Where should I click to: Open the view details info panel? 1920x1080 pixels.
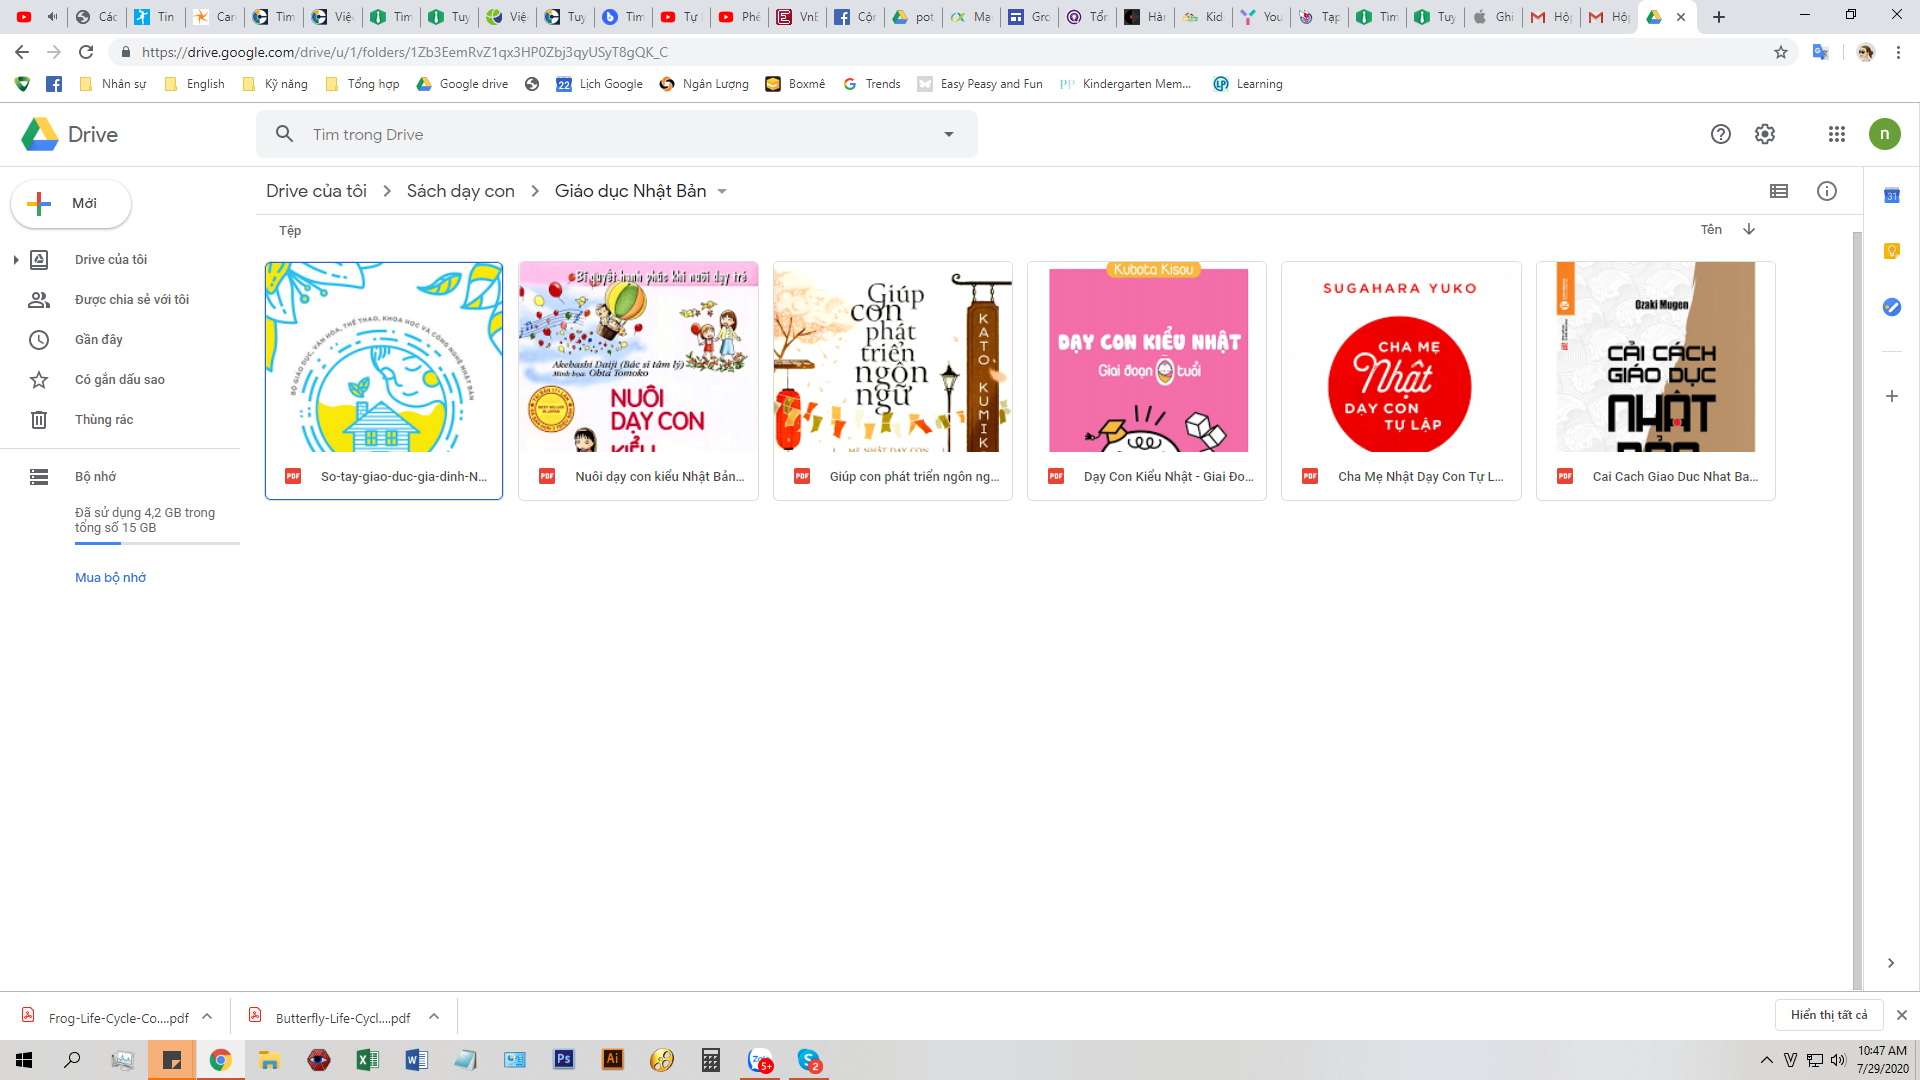tap(1826, 191)
